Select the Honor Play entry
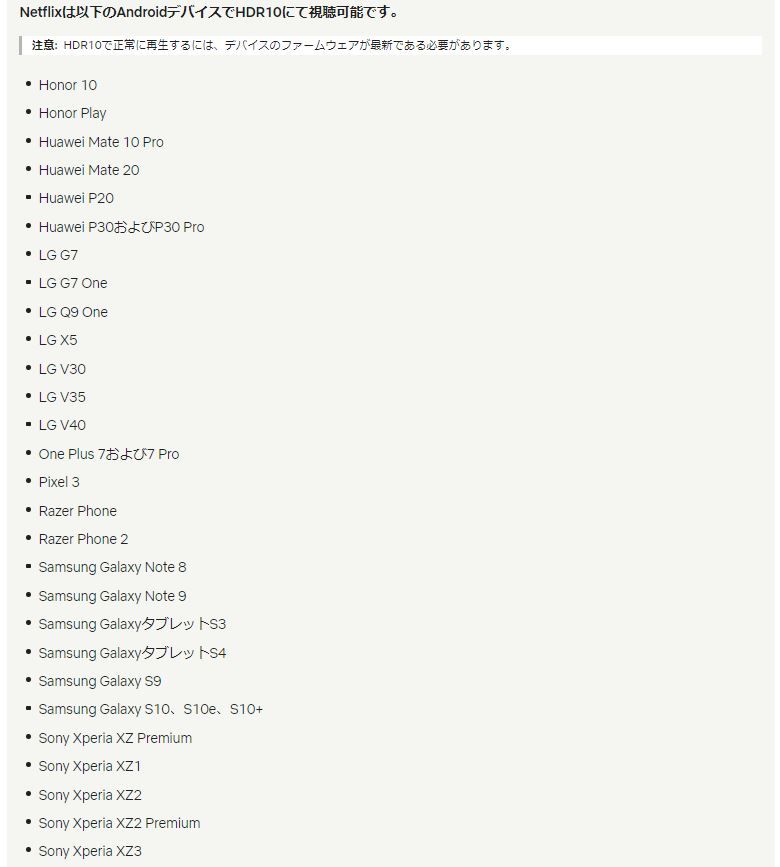The height and width of the screenshot is (867, 780). coord(72,113)
